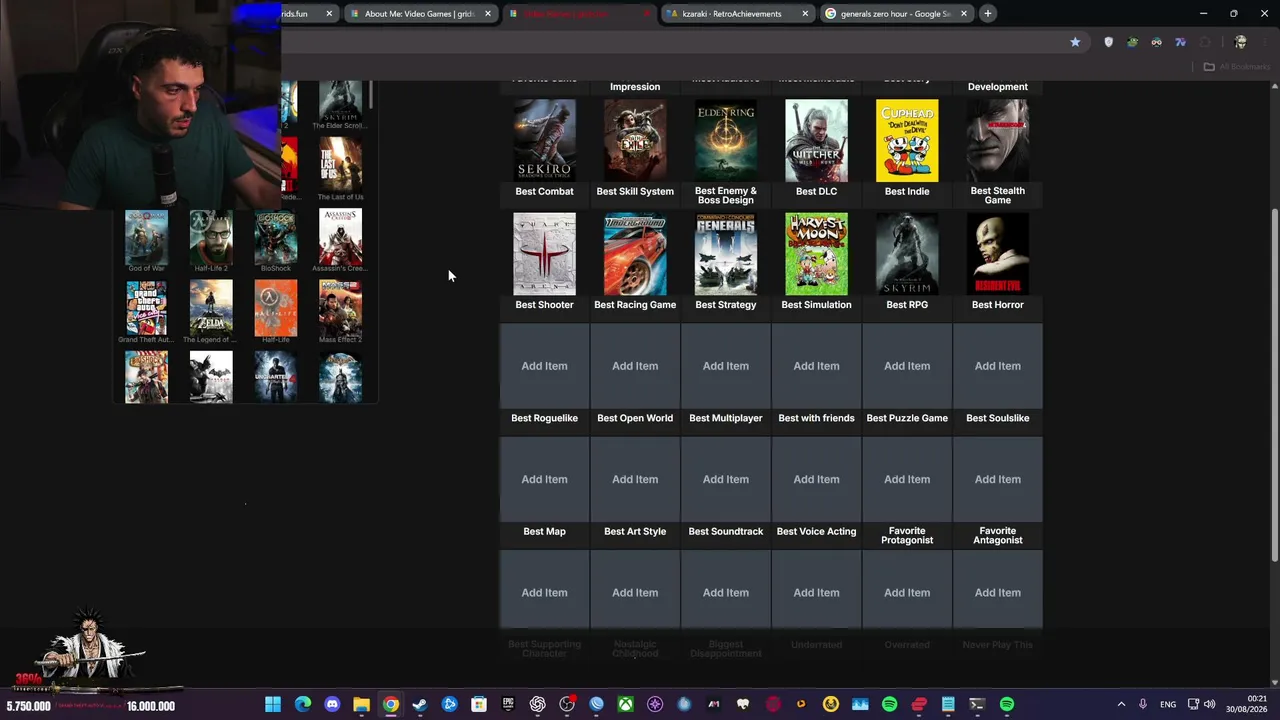This screenshot has width=1280, height=720.
Task: Open File Explorer from the taskbar
Action: click(361, 705)
